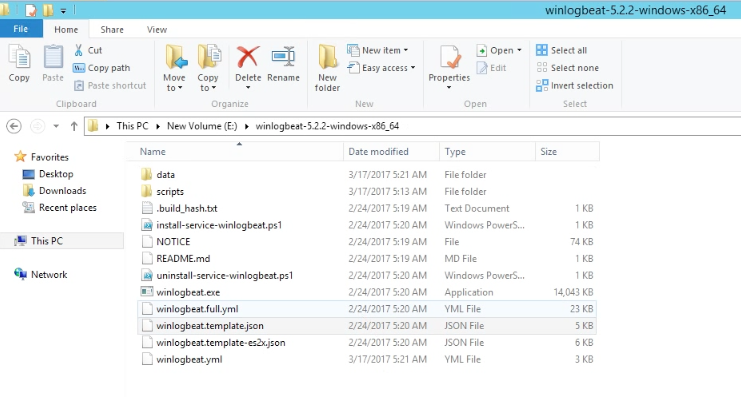The image size is (741, 397).
Task: Click the quick access Properties icon
Action: point(31,9)
